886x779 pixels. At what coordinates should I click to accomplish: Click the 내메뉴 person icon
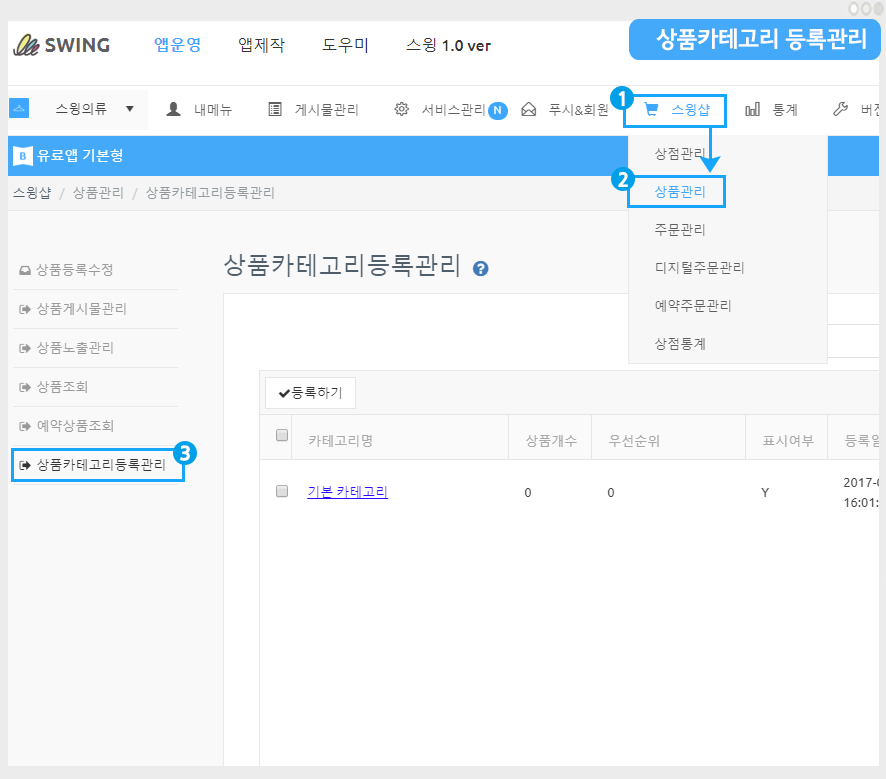[173, 110]
